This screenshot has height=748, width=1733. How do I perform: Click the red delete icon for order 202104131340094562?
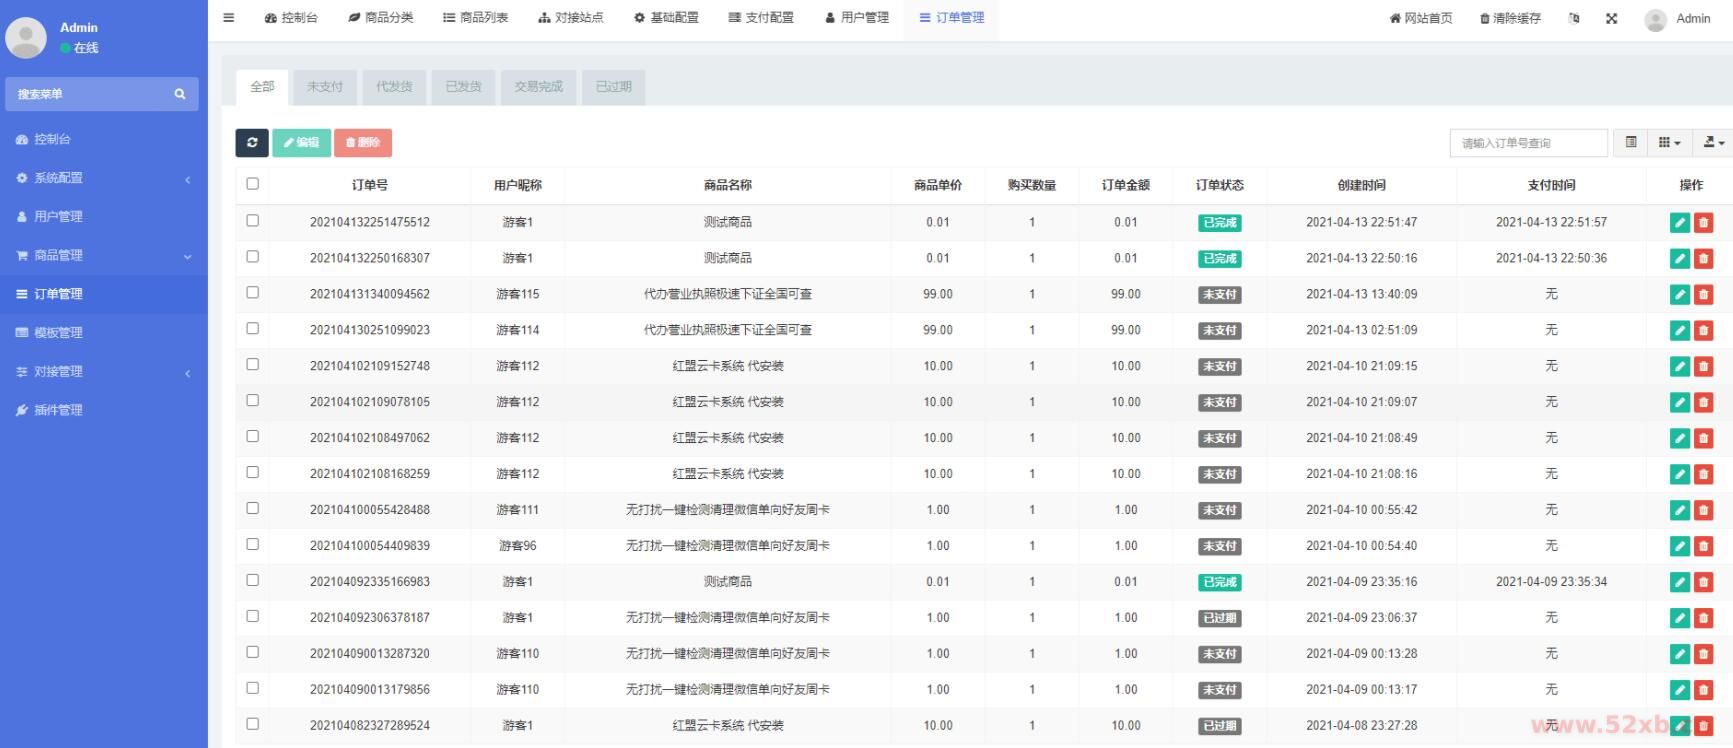pyautogui.click(x=1703, y=295)
